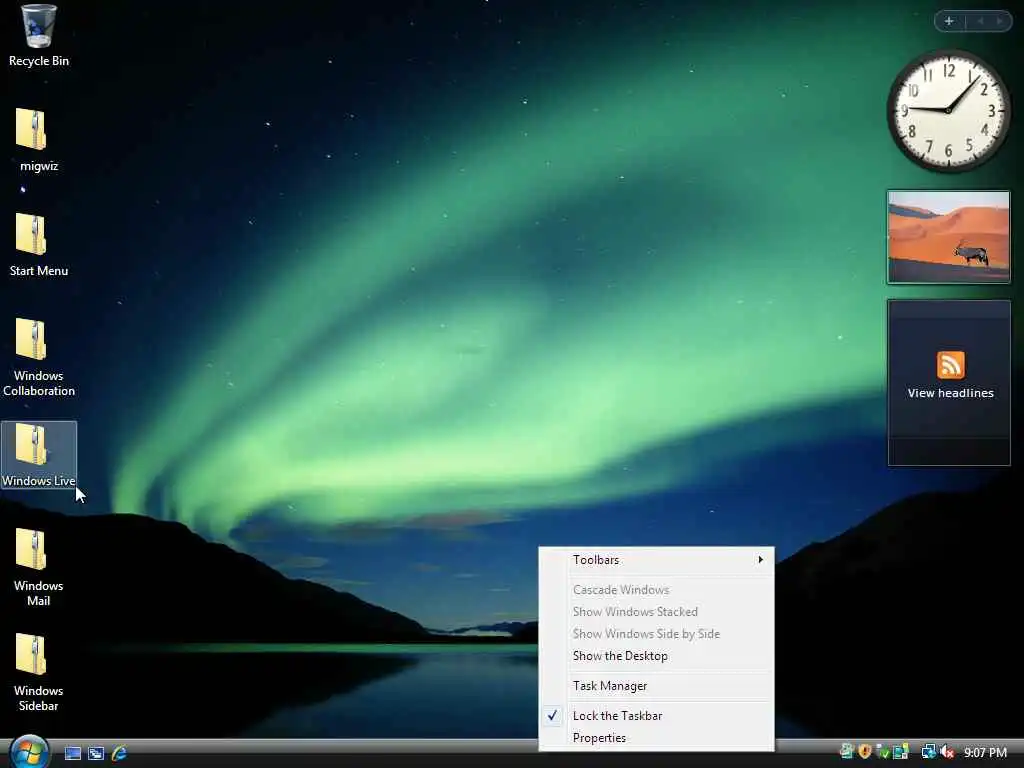Open the Windows Start orb
This screenshot has width=1024, height=768.
(x=29, y=752)
